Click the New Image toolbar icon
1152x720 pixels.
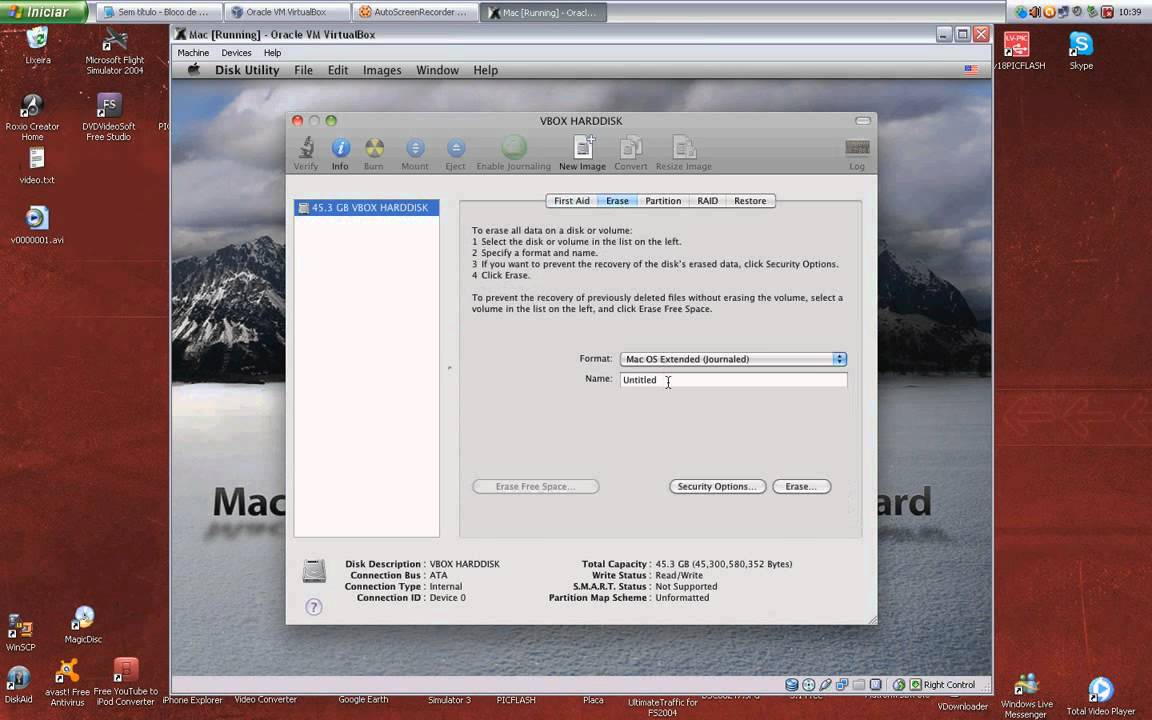click(x=583, y=147)
